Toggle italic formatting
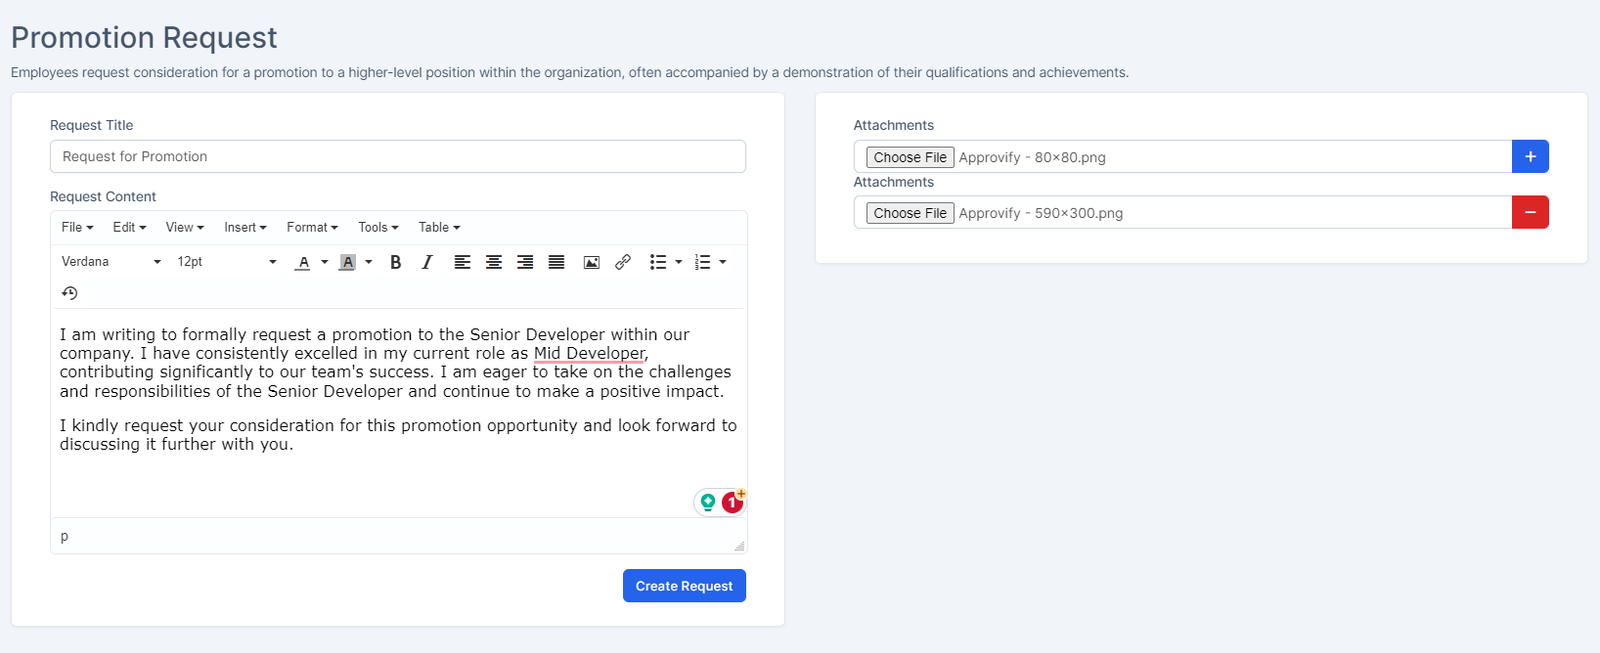The image size is (1600, 653). (426, 261)
